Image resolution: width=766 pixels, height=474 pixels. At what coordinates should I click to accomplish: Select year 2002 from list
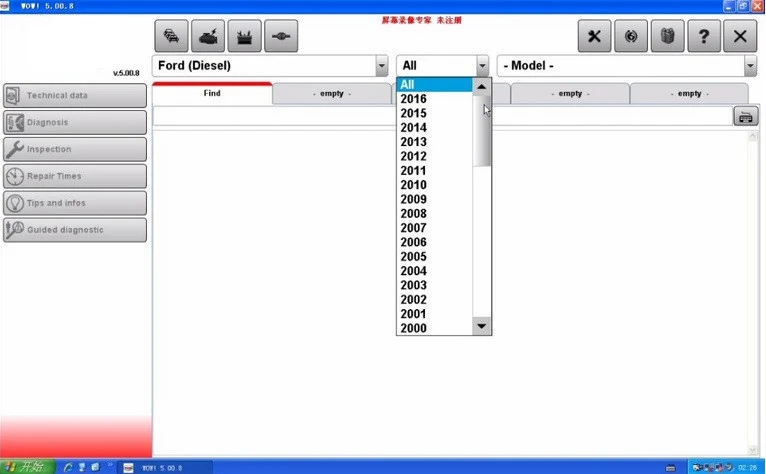[x=434, y=300]
